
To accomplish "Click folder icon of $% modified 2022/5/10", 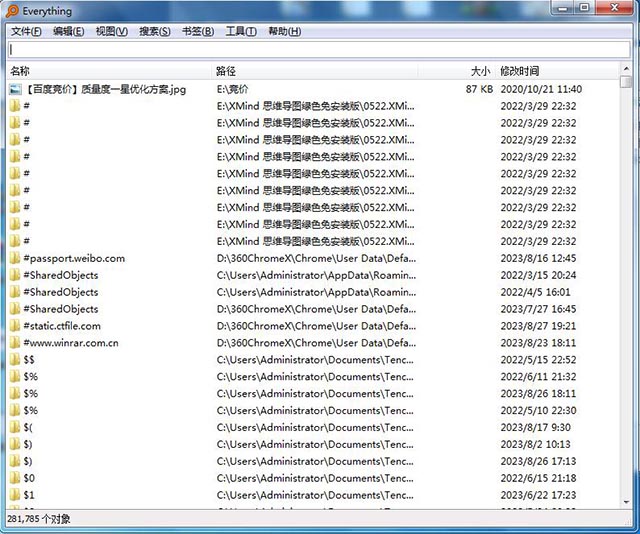I will 15,410.
